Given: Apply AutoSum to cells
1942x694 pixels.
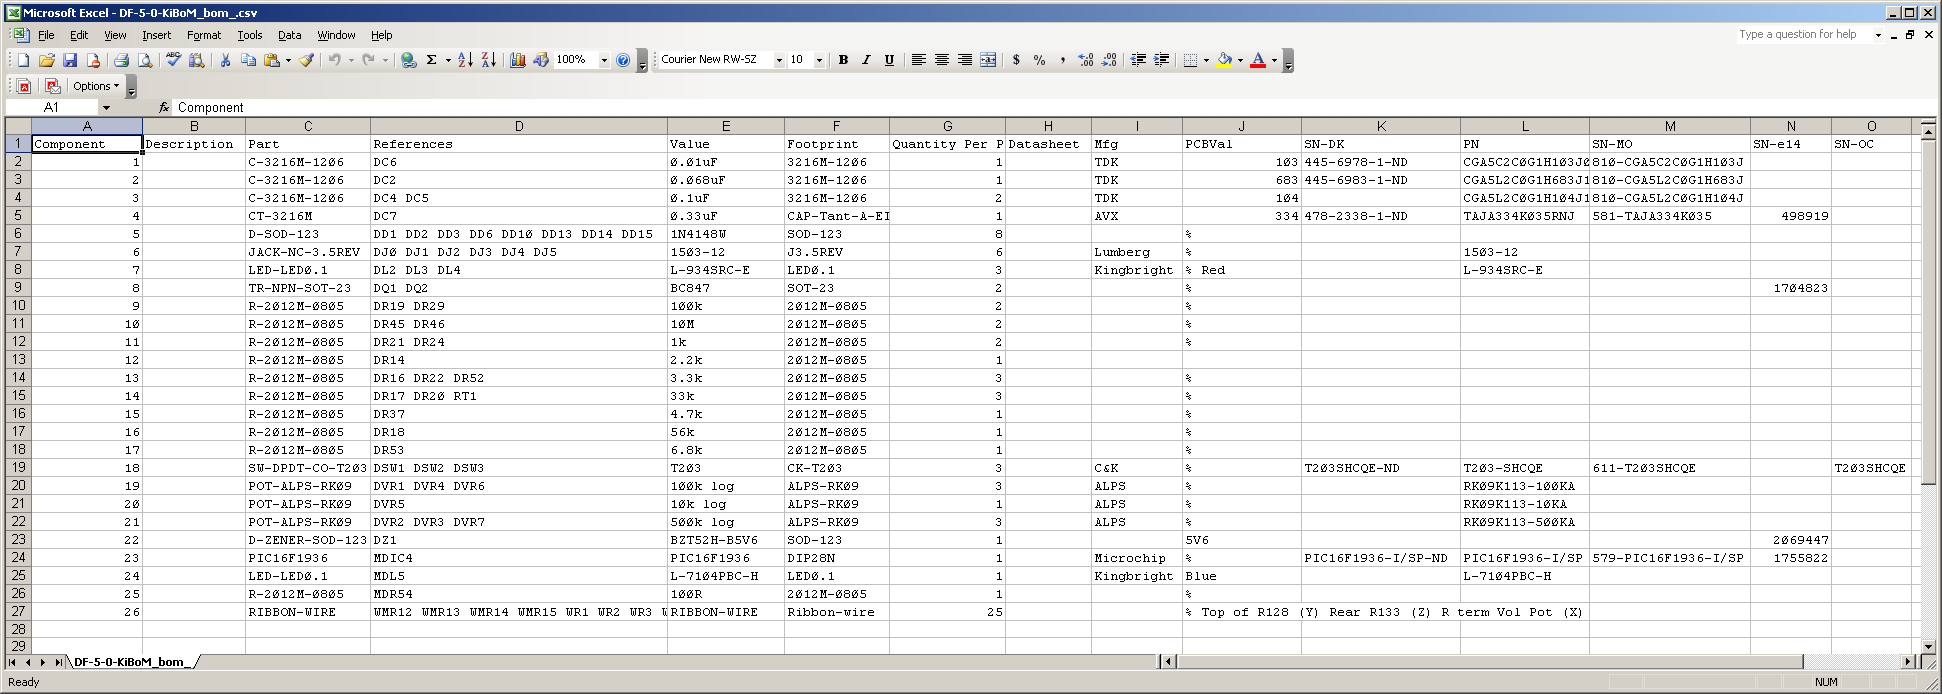Looking at the screenshot, I should (432, 60).
